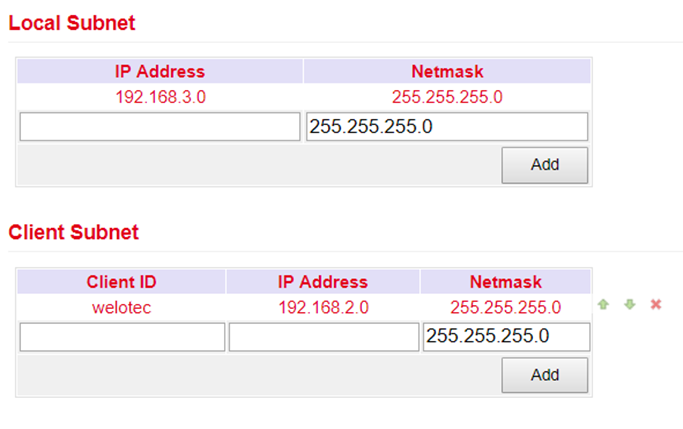Viewport: 683px width, 429px height.
Task: Click the Client Subnet Netmask column header
Action: click(505, 282)
